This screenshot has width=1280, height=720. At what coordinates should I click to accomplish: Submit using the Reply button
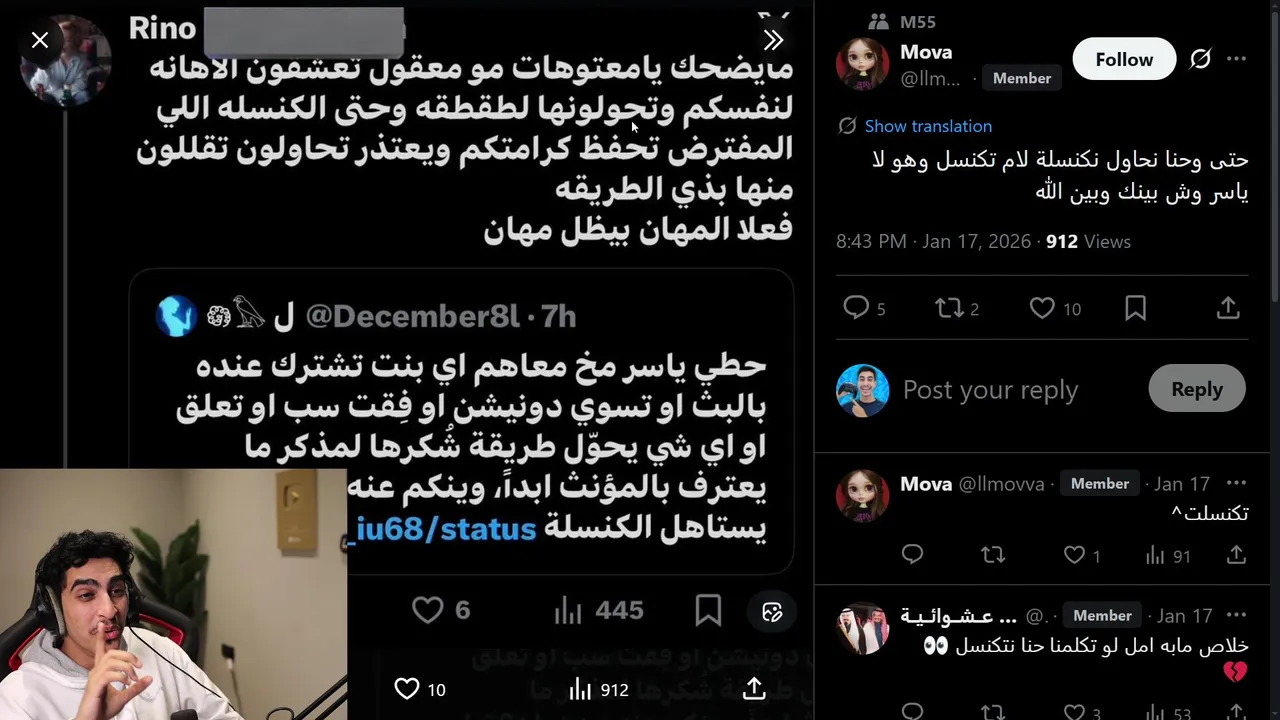1197,389
